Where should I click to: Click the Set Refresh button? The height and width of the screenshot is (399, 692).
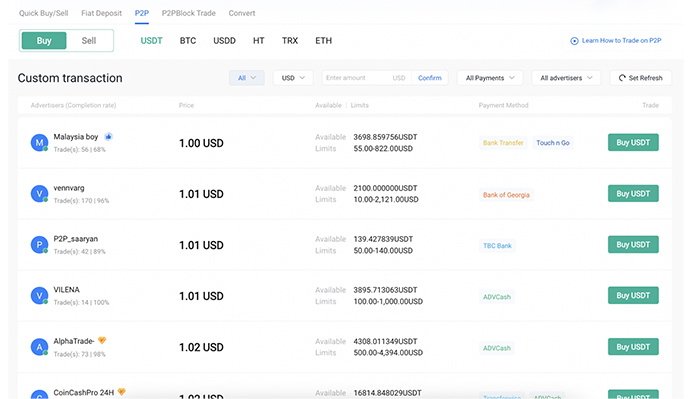coord(641,78)
